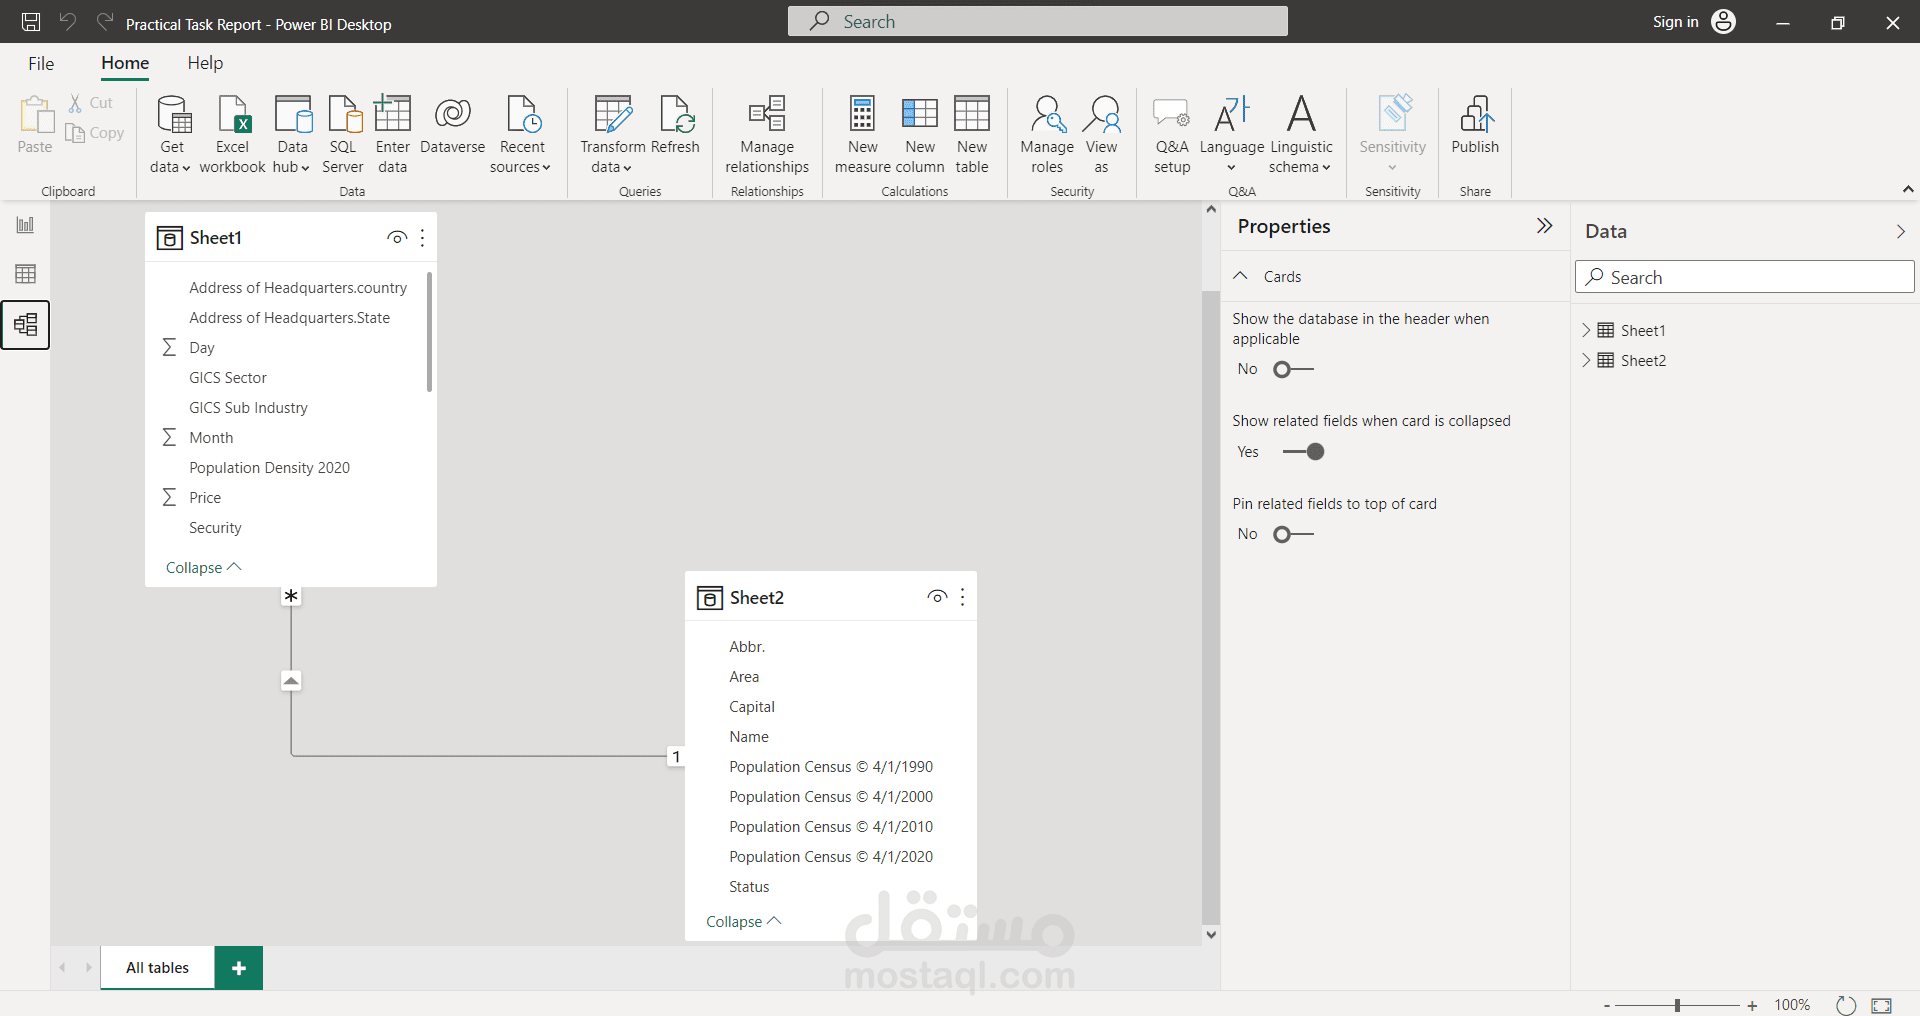
Task: Click the reset layout icon in status bar
Action: (x=1846, y=1005)
